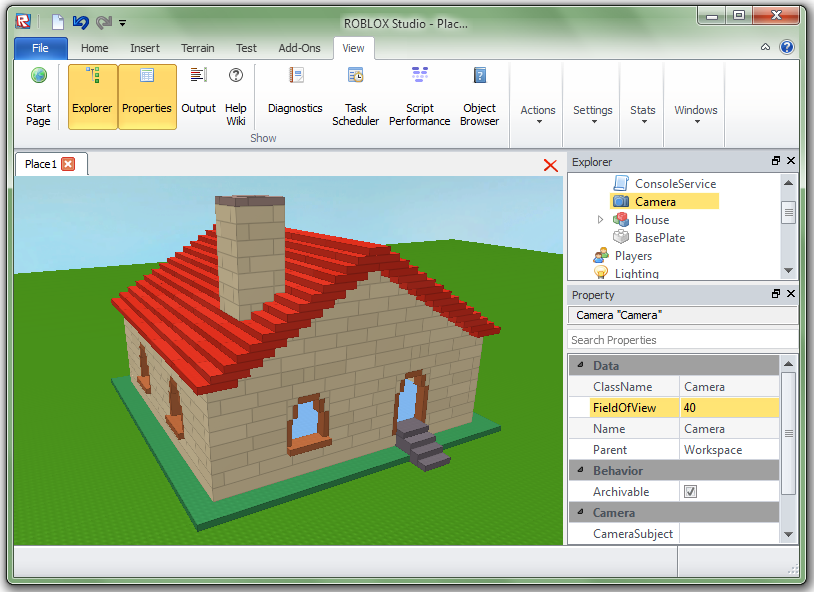Close the Place1 tab with red X
This screenshot has width=814, height=592.
tap(68, 164)
